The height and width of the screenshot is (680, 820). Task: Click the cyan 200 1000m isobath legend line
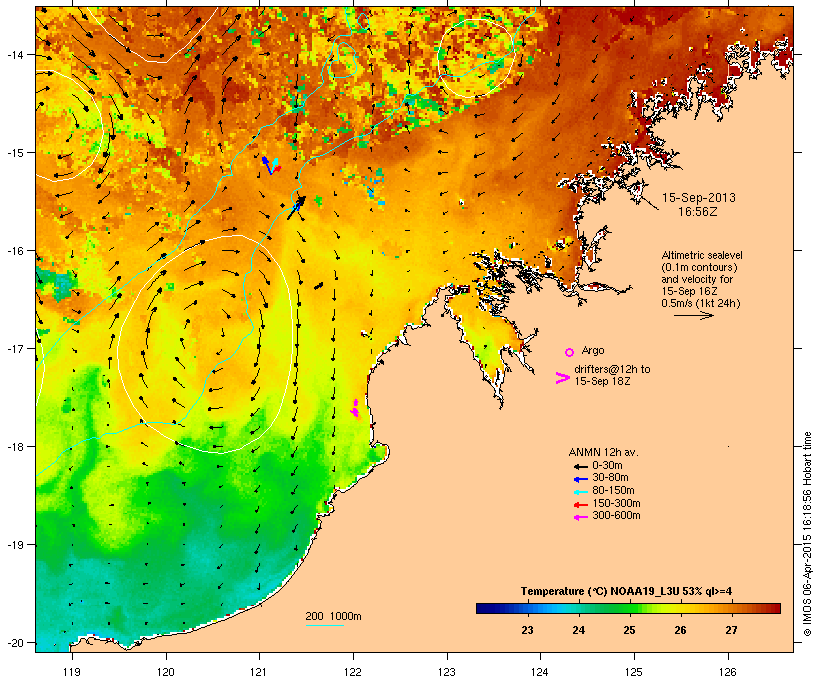325,625
